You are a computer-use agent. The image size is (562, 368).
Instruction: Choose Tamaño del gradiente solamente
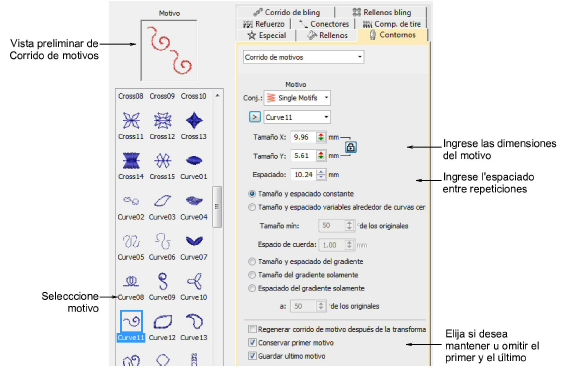[252, 275]
